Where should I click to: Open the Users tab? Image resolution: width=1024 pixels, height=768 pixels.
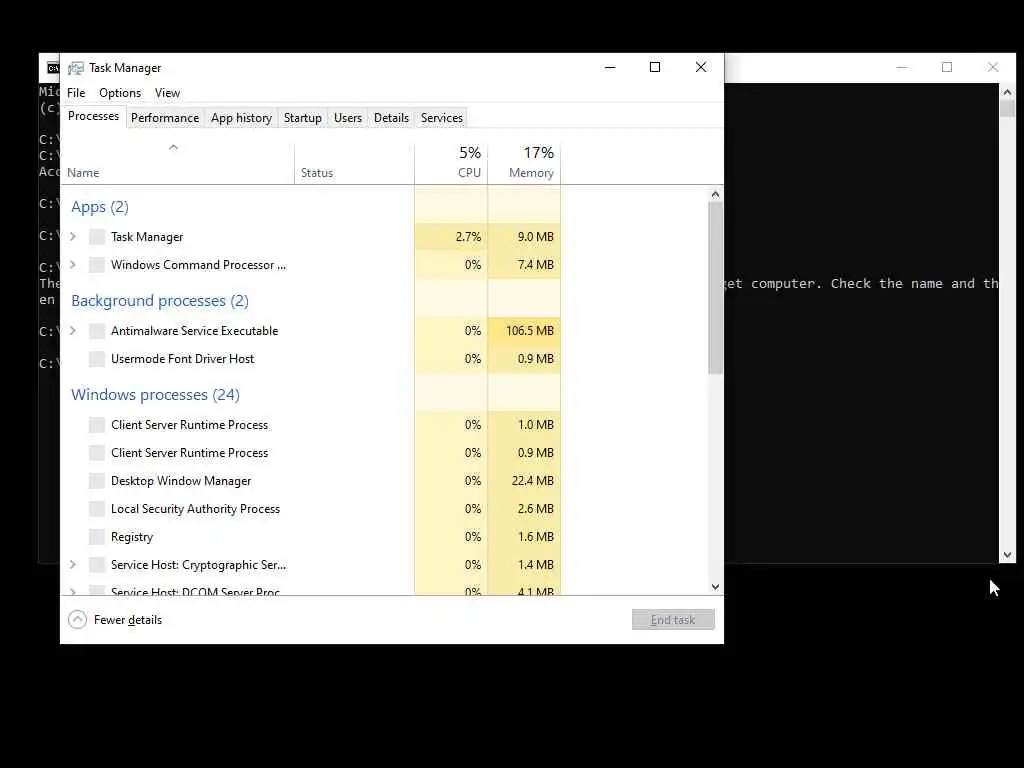(x=347, y=118)
